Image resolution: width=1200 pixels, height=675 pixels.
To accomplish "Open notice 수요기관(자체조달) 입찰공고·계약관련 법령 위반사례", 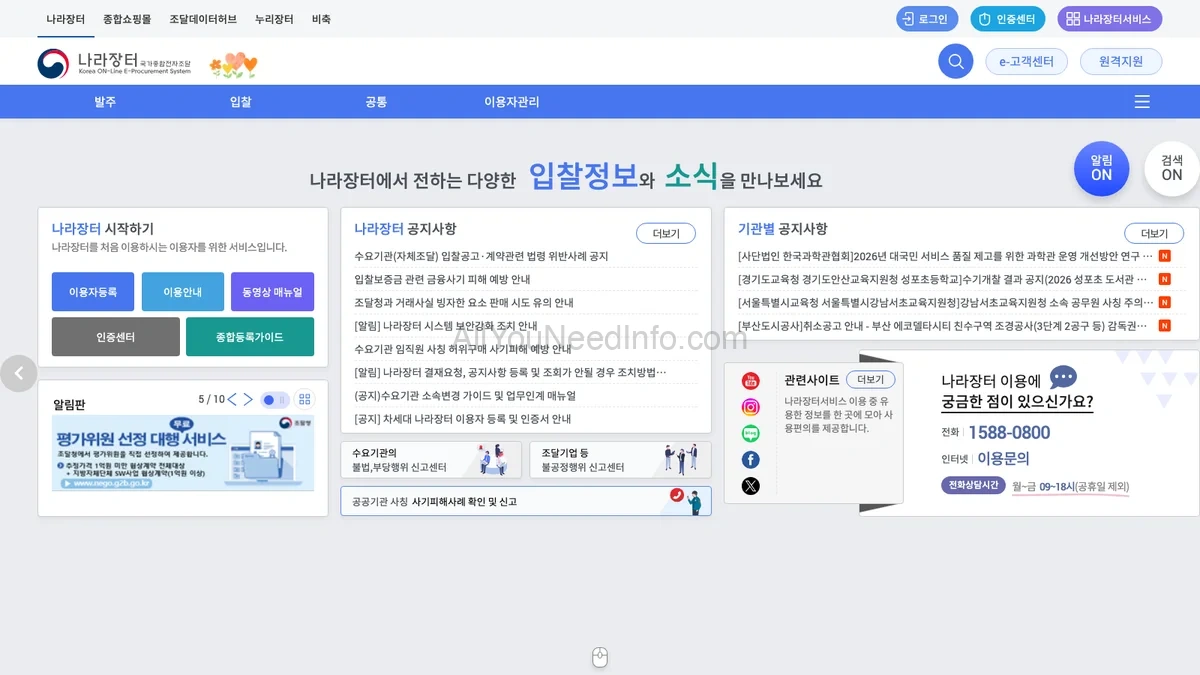I will pos(481,256).
